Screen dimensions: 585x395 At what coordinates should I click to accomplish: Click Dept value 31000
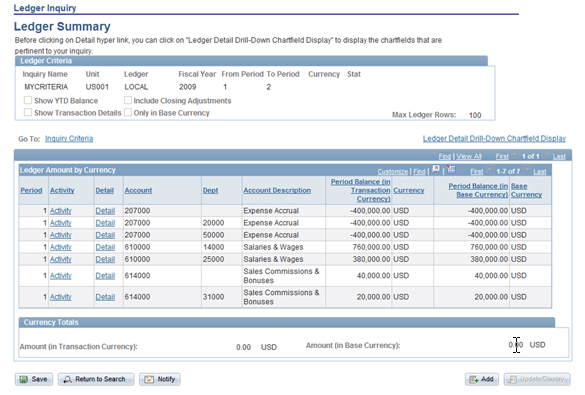click(x=213, y=297)
